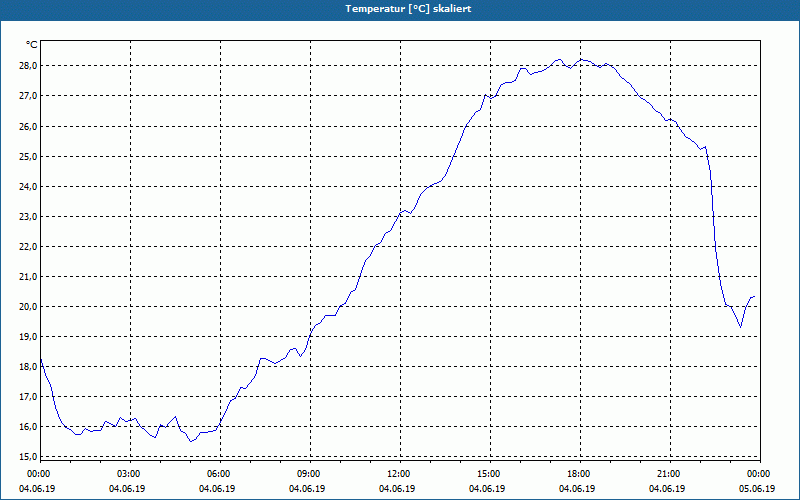Select the 25,0 y-axis value
800x500 pixels.
(29, 156)
